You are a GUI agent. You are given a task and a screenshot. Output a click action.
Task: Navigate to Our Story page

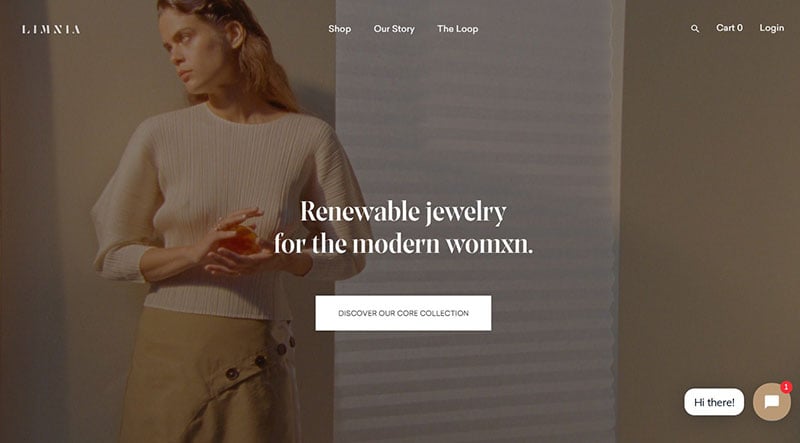394,29
